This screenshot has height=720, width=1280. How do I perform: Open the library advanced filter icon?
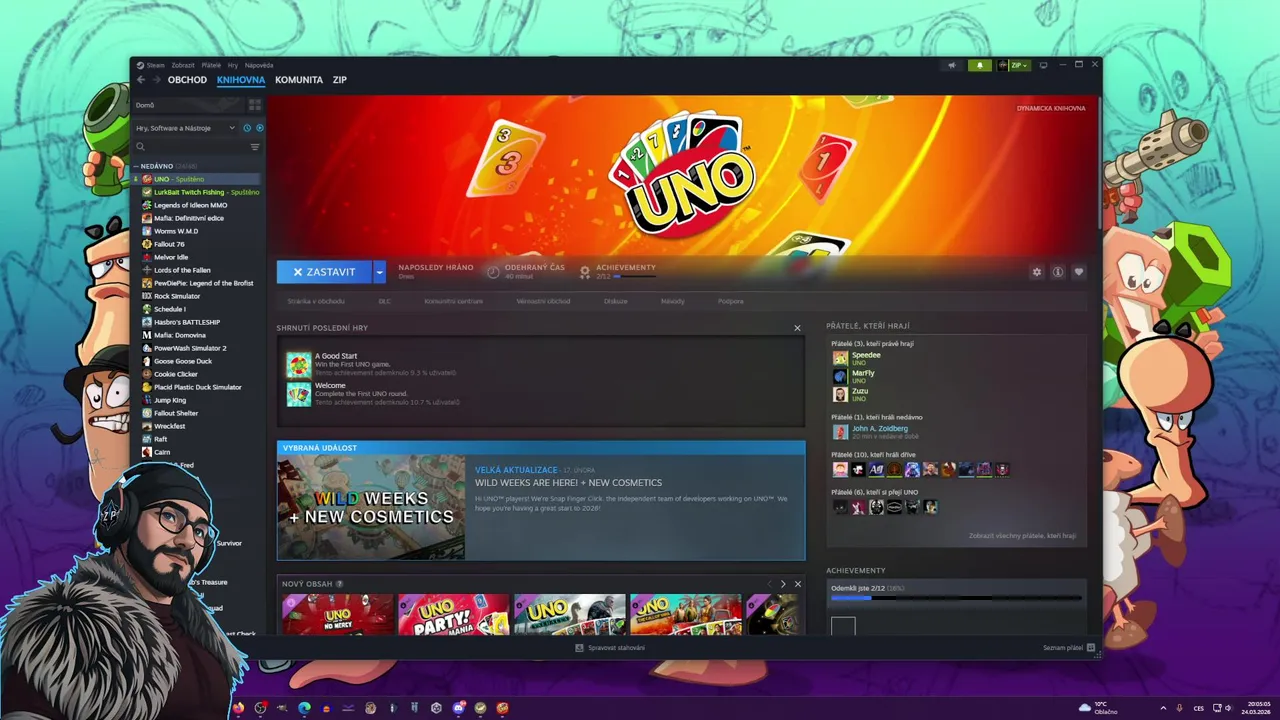pos(254,147)
